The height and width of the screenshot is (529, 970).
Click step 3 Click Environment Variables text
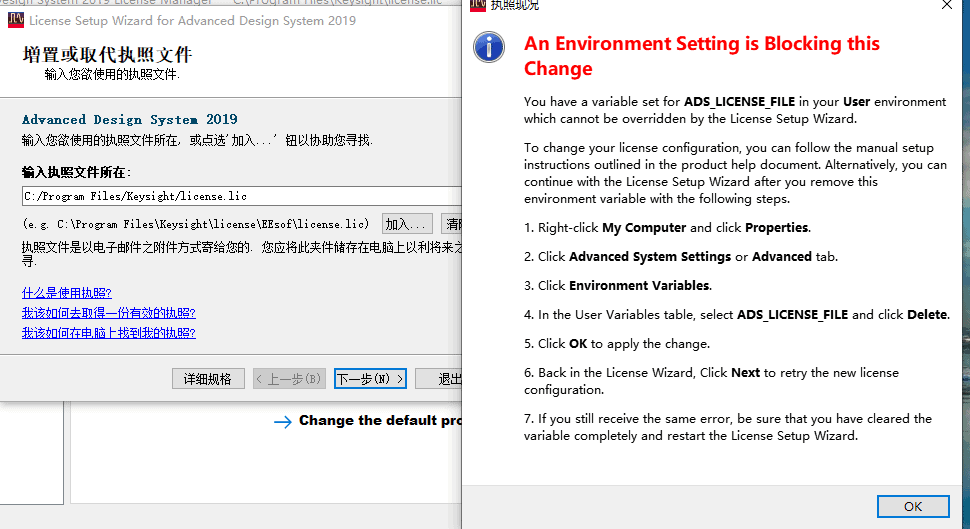(618, 285)
